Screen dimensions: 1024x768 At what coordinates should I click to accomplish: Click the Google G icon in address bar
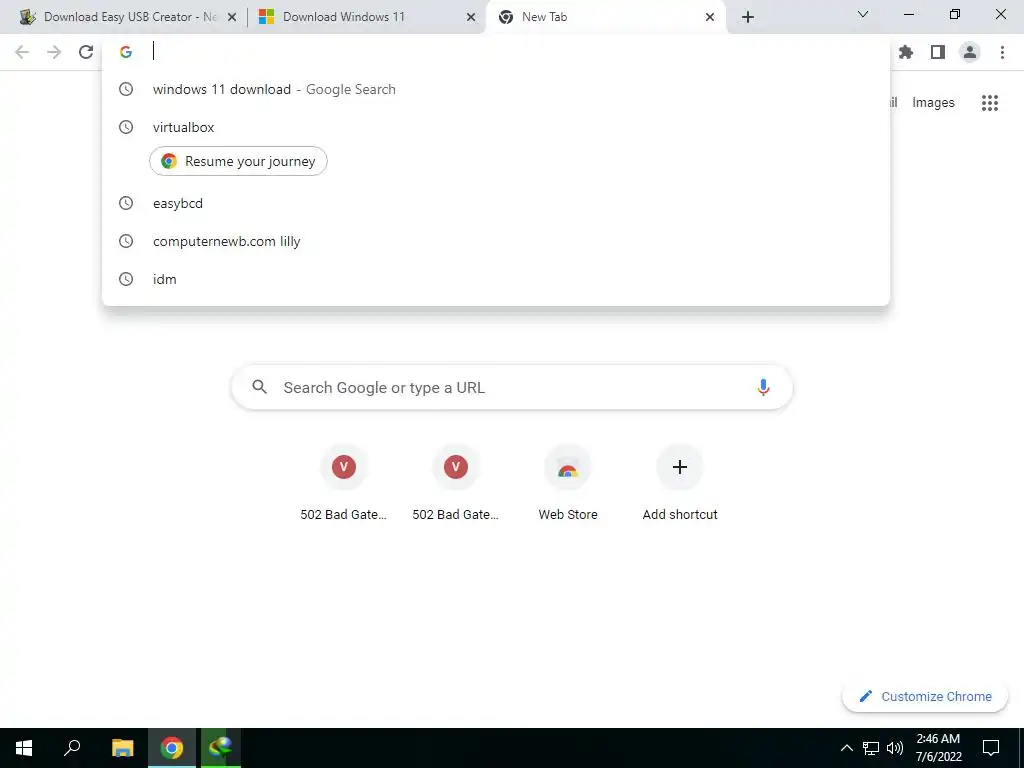point(126,52)
